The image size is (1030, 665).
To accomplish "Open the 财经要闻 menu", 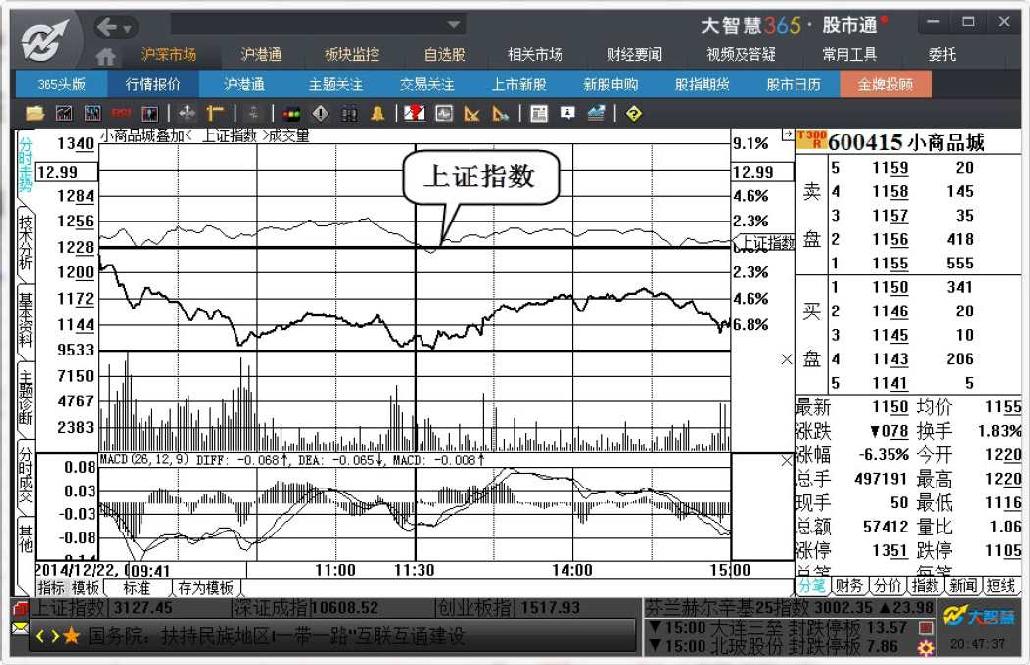I will [635, 55].
